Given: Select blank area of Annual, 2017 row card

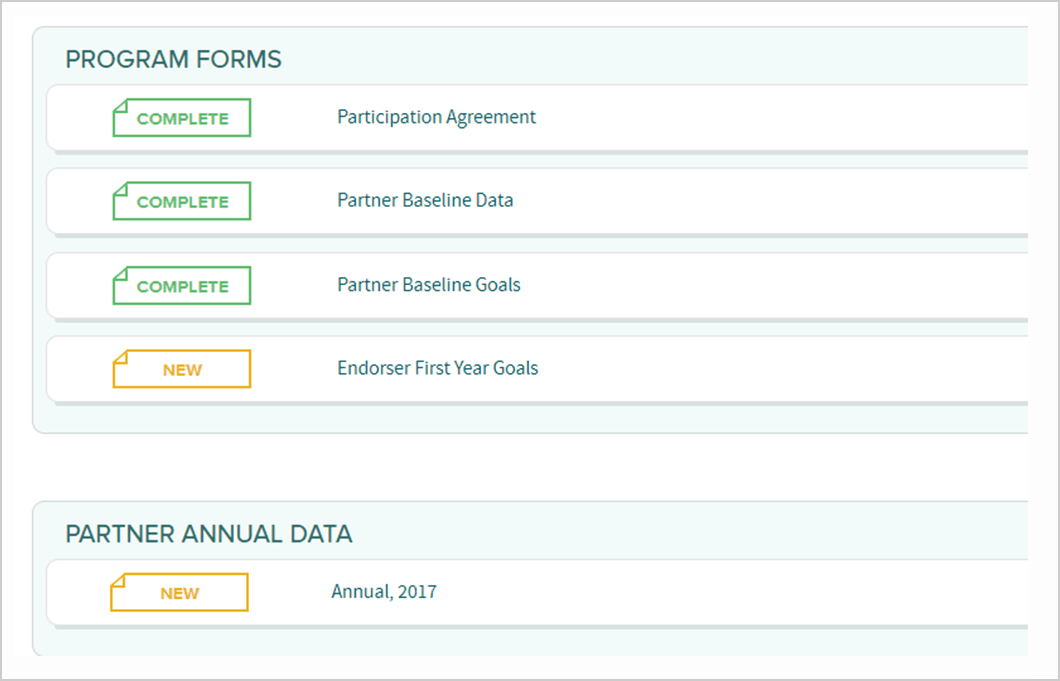Looking at the screenshot, I should [744, 592].
